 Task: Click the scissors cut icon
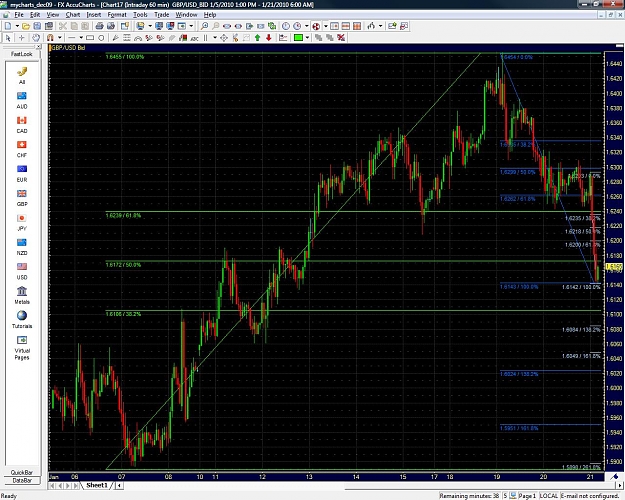click(63, 26)
